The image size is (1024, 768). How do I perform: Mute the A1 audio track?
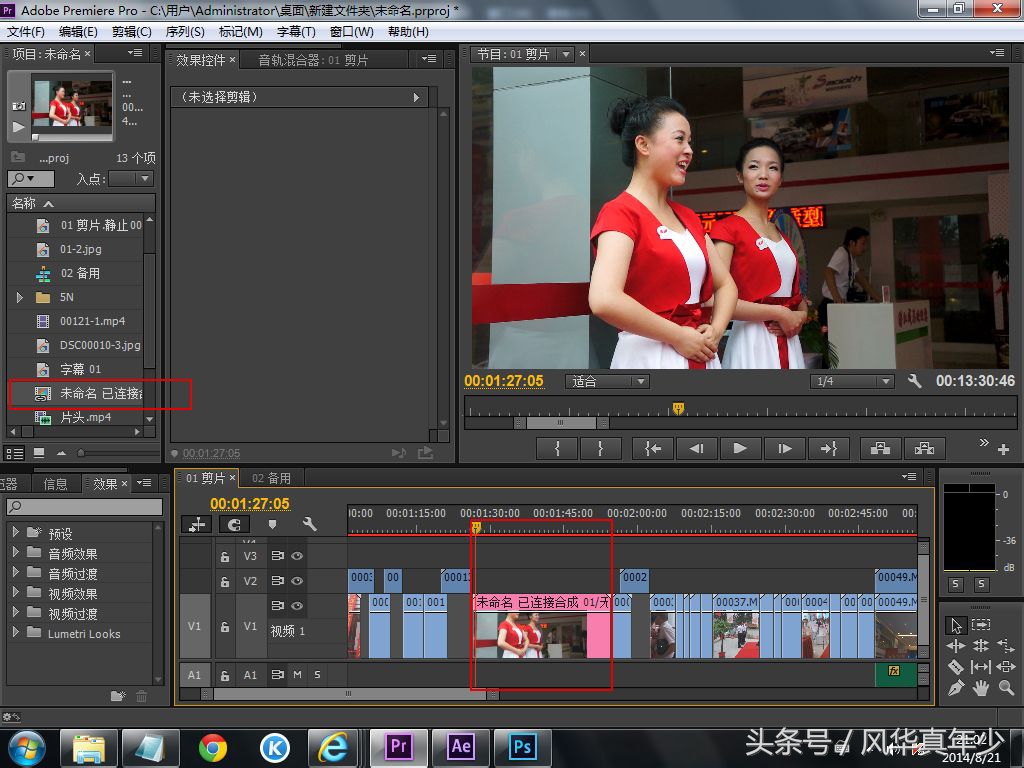(297, 675)
